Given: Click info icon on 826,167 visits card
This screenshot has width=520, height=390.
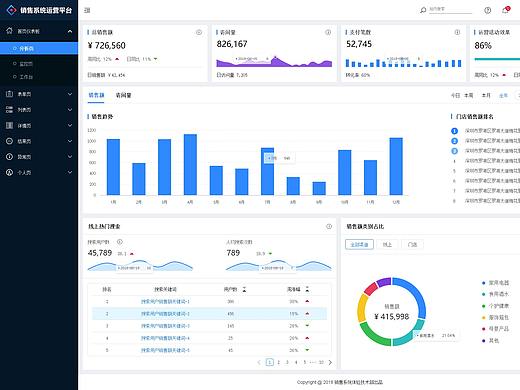Looking at the screenshot, I should click(328, 32).
